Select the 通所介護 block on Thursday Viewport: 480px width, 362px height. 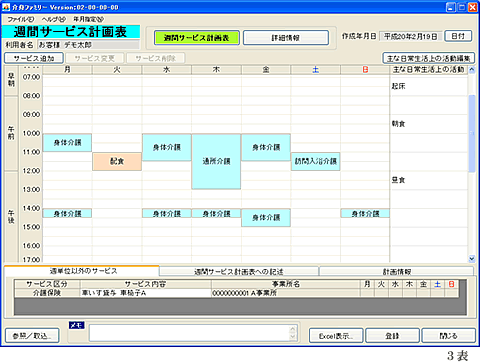216,162
